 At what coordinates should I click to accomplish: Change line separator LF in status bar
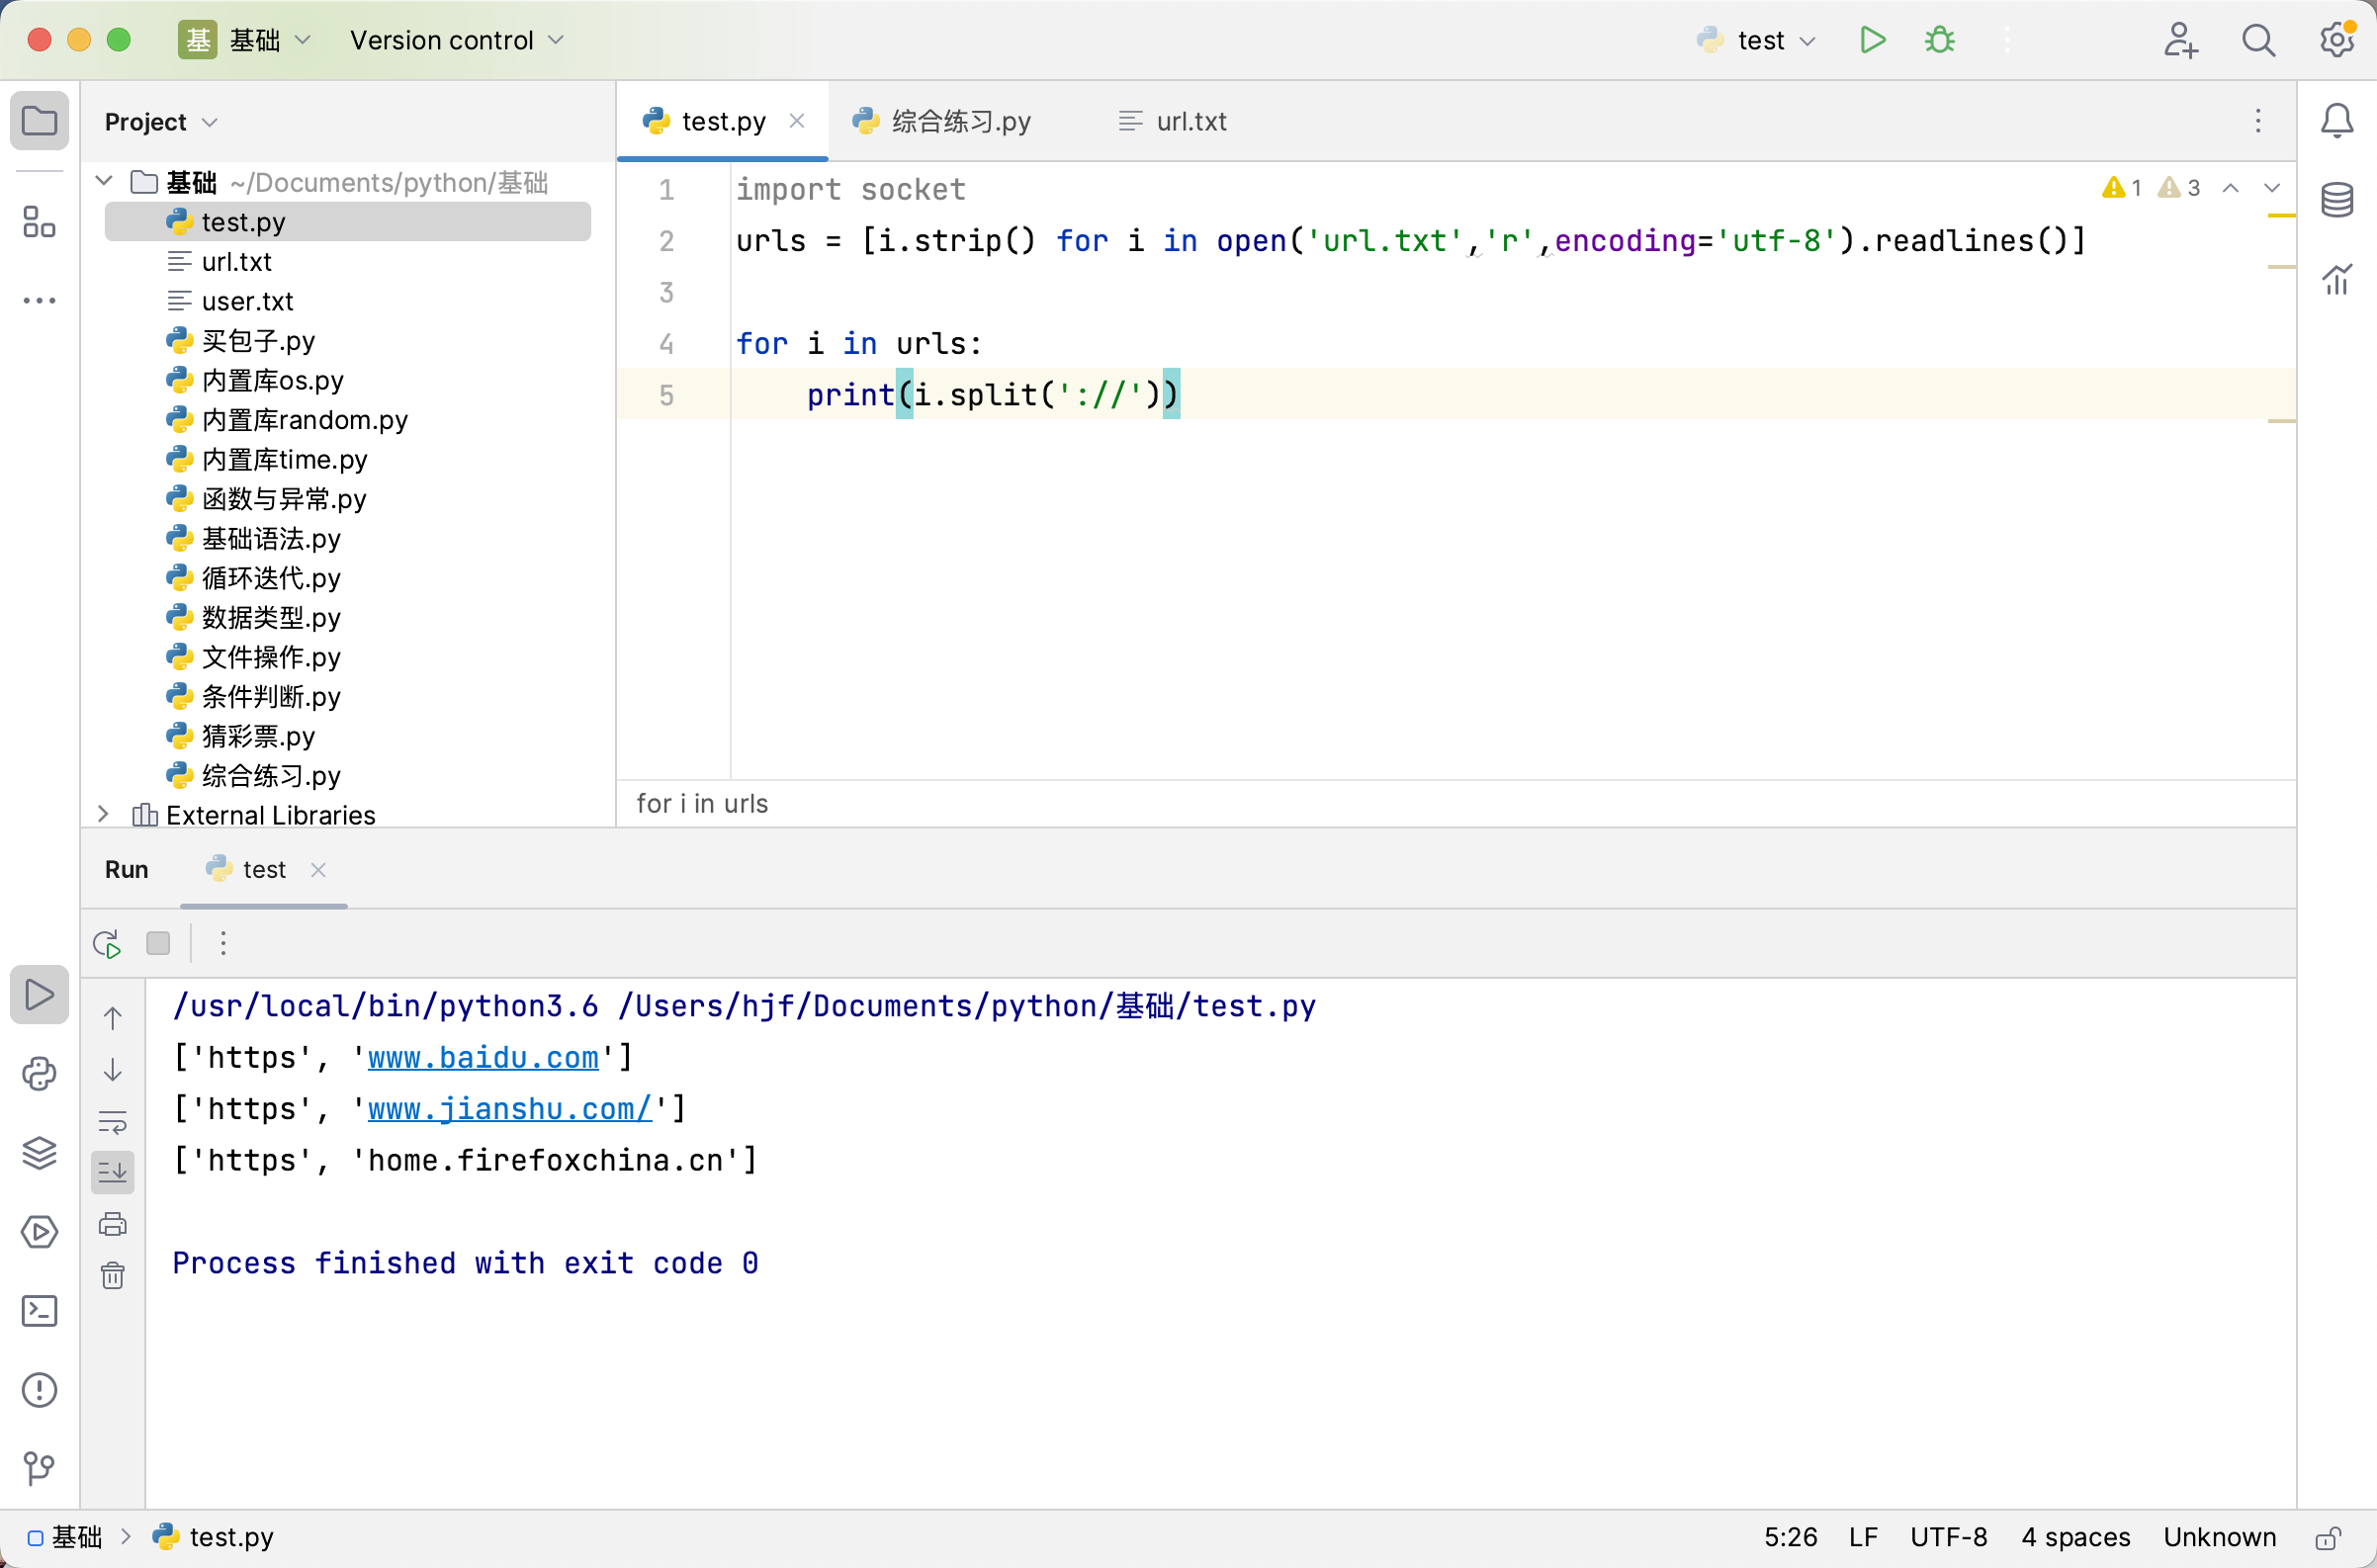[1863, 1537]
